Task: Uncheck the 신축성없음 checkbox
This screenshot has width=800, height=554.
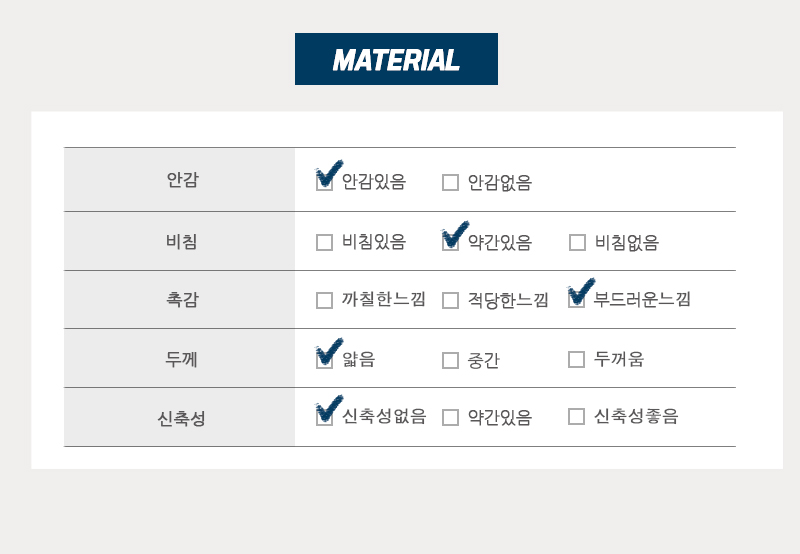Action: click(324, 417)
